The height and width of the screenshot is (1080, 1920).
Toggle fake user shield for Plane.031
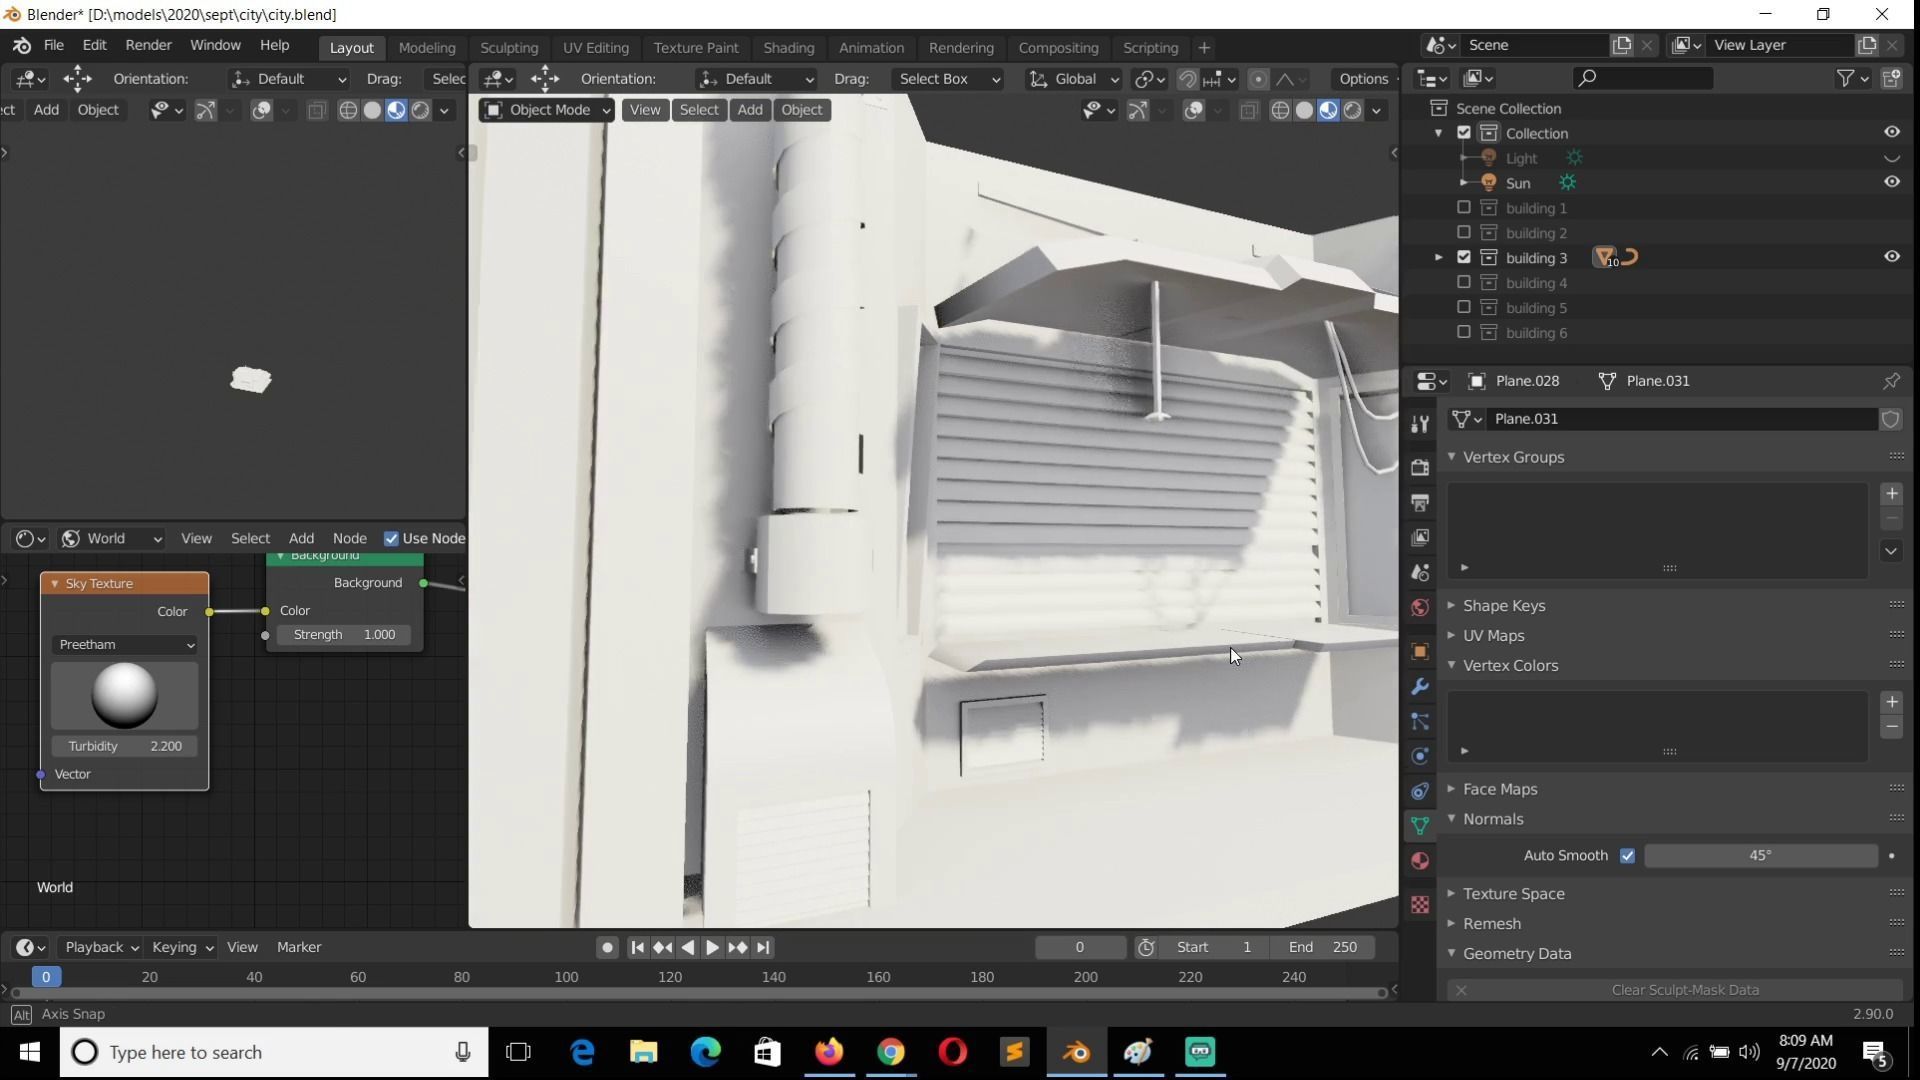(1890, 419)
